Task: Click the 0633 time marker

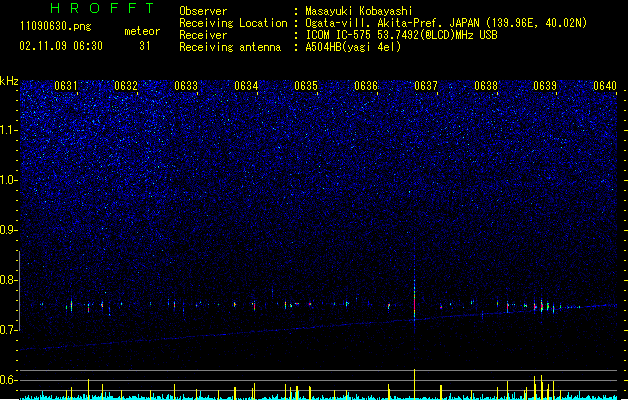Action: (186, 86)
